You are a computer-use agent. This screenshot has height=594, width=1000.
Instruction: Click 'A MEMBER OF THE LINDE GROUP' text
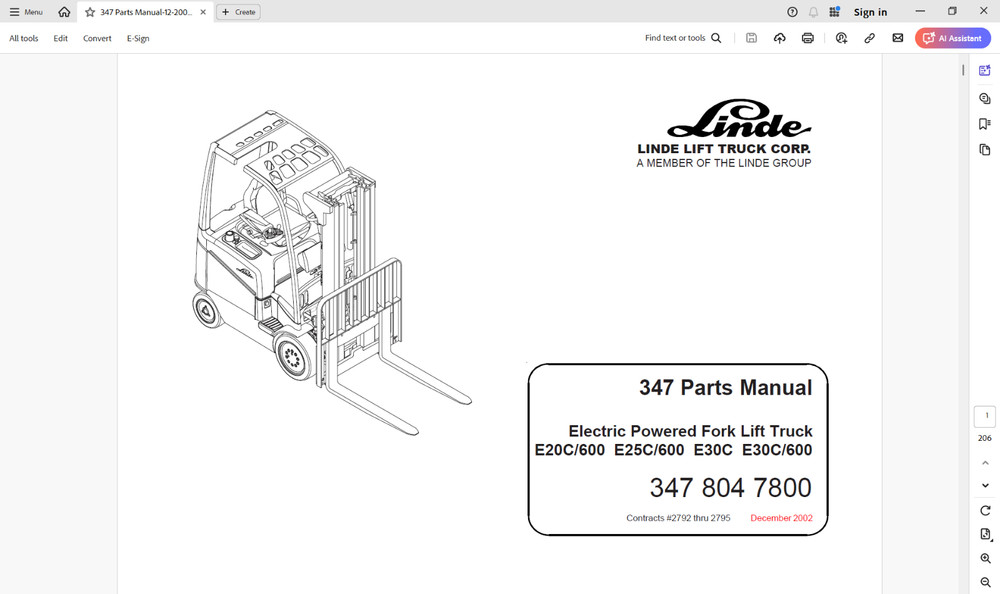pos(724,163)
